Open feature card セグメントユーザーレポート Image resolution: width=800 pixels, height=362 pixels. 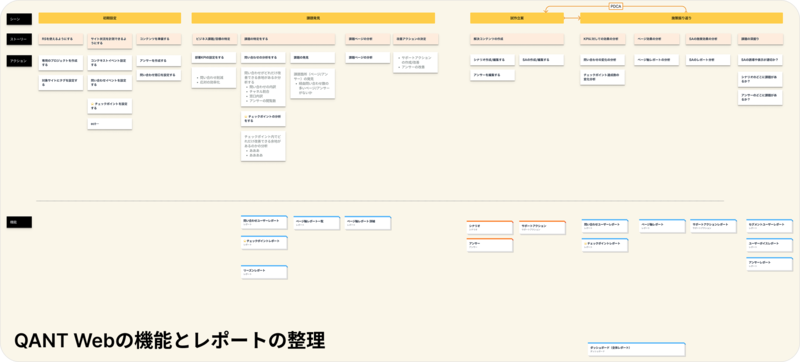[770, 226]
